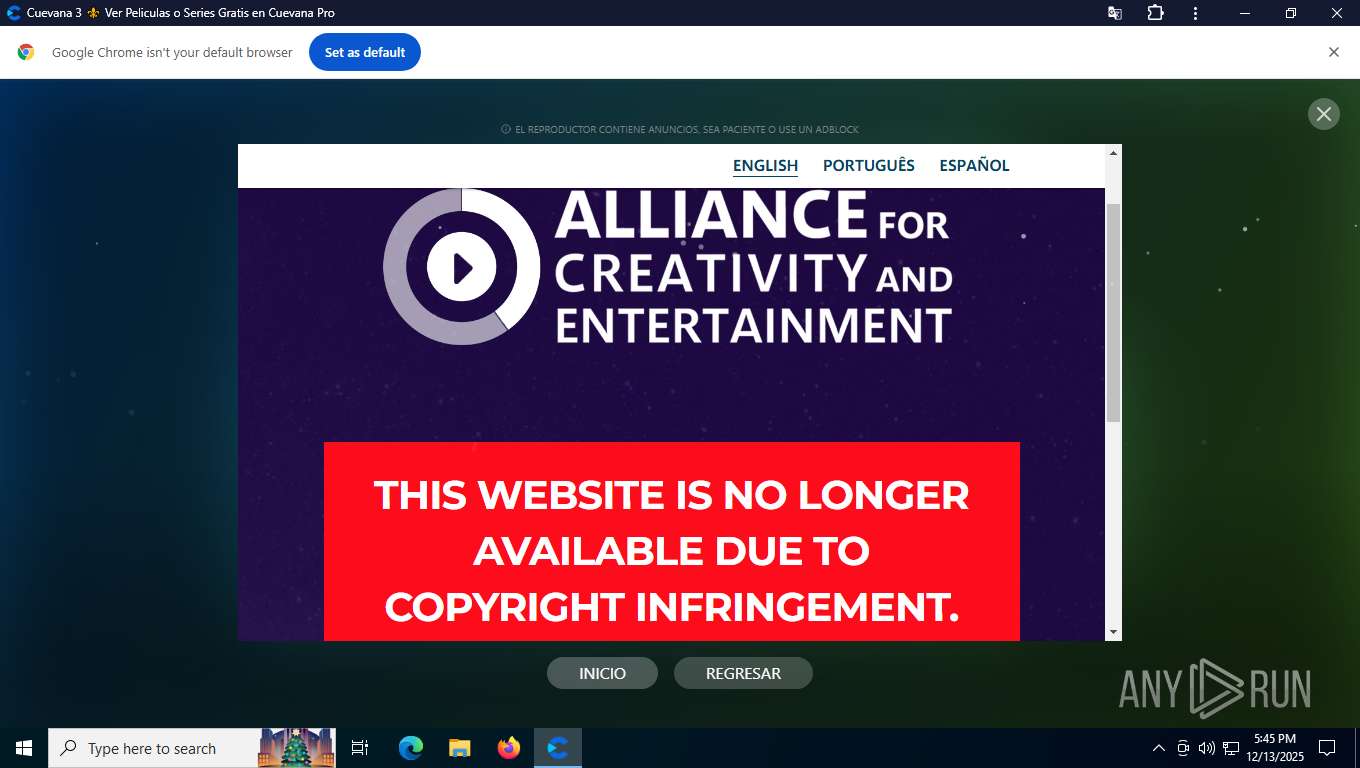The image size is (1360, 768).
Task: Click the Alliance play-button logo
Action: point(462,267)
